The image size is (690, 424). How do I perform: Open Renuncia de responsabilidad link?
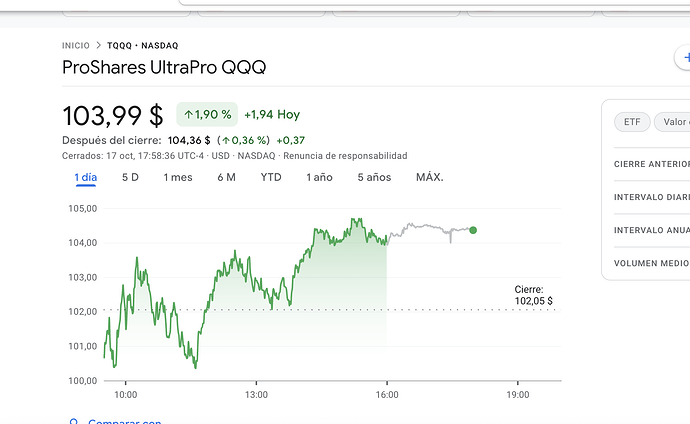click(x=345, y=156)
